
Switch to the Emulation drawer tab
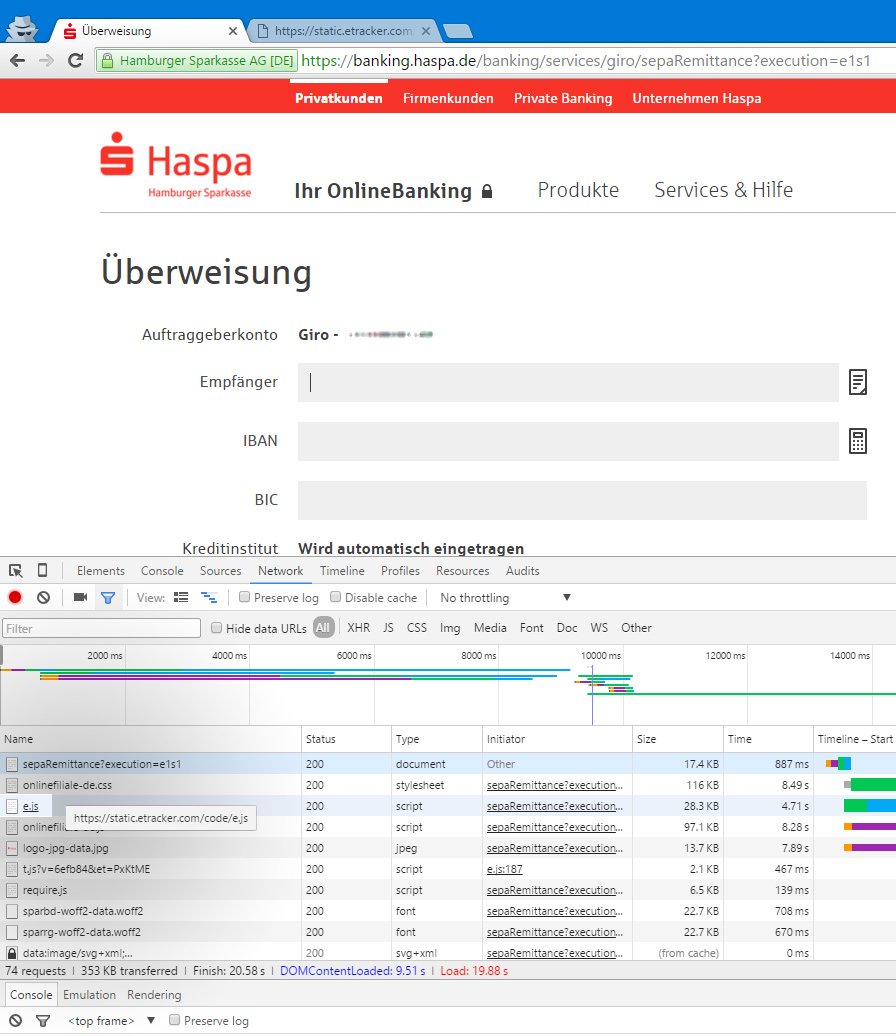click(x=89, y=994)
